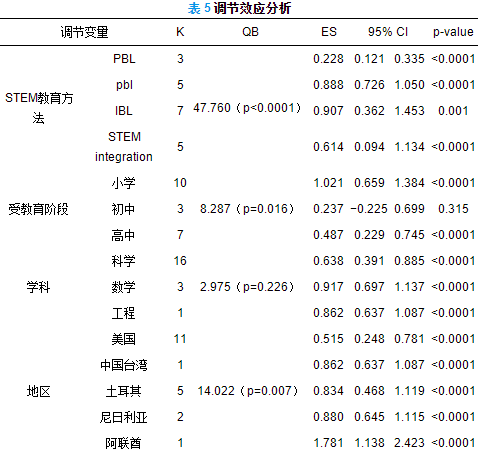The width and height of the screenshot is (478, 451).
Task: Select the 'ES' column header
Action: (329, 32)
